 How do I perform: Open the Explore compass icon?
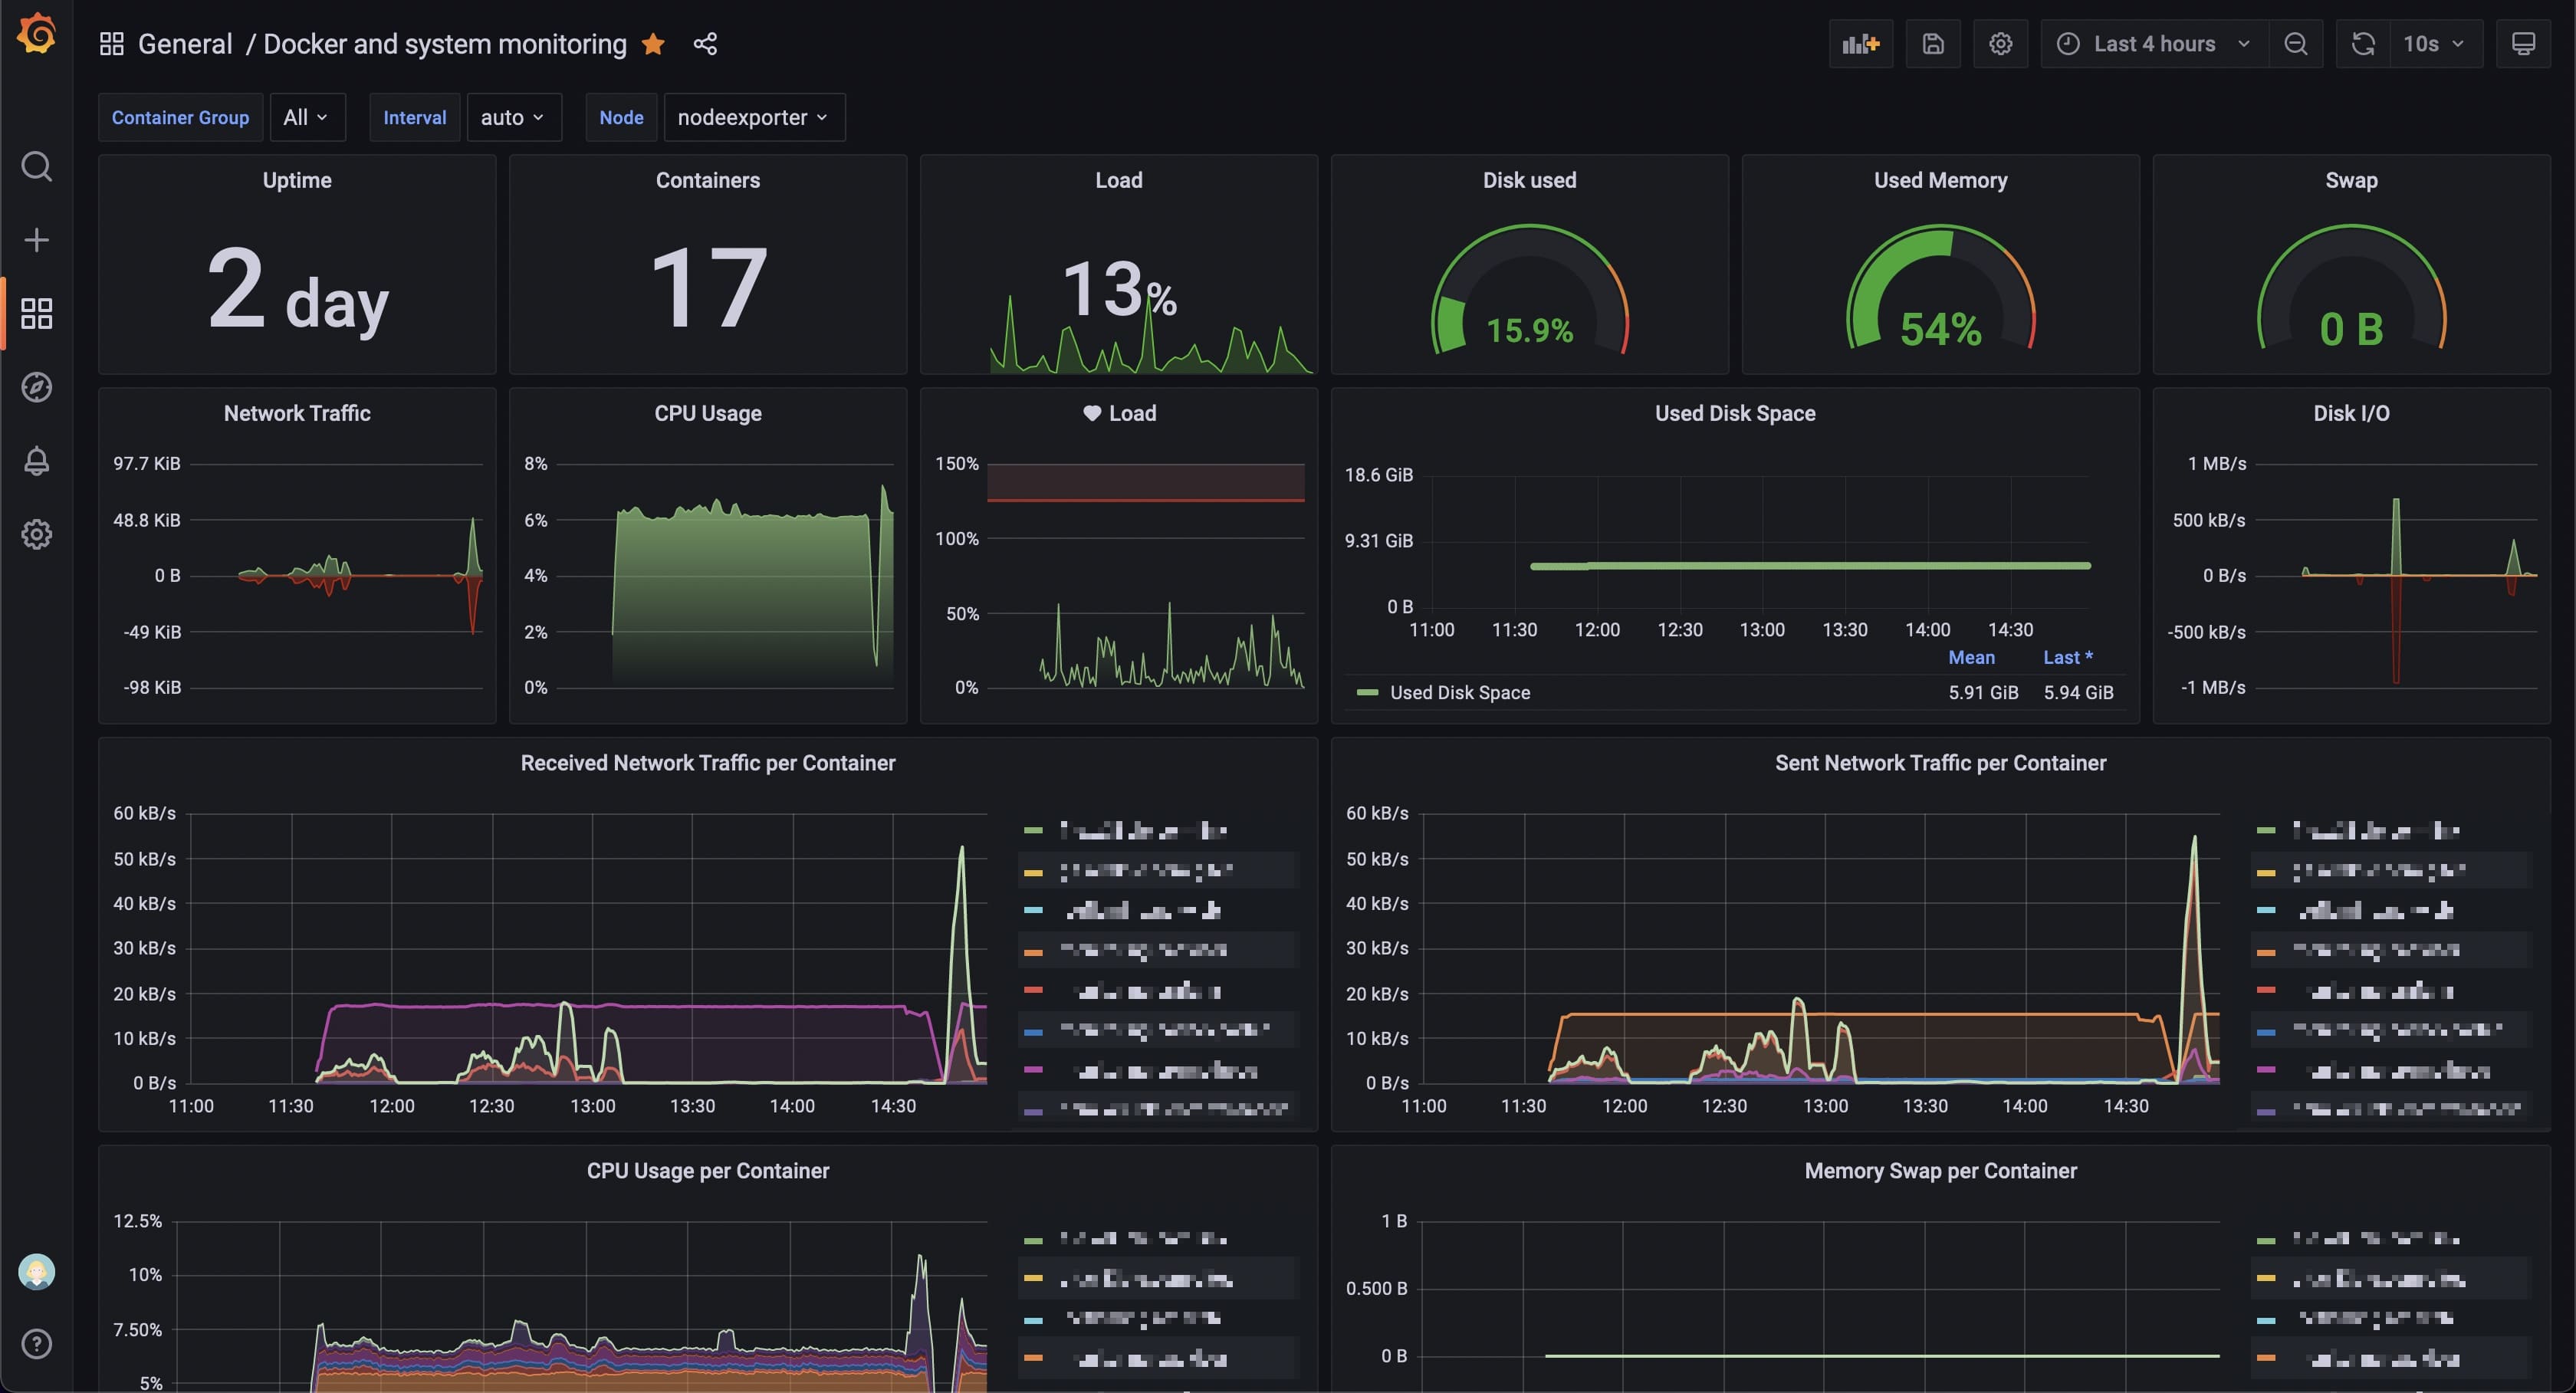click(37, 387)
